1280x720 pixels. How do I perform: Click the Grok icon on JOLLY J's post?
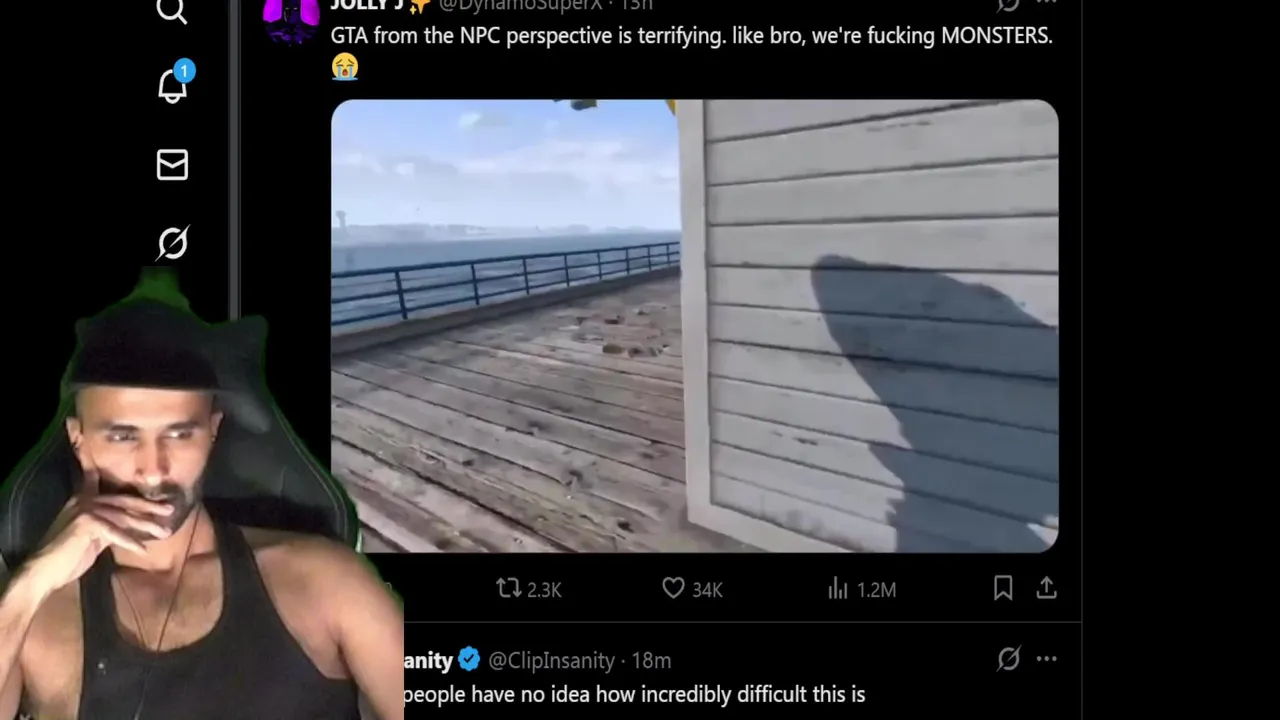[x=1008, y=5]
